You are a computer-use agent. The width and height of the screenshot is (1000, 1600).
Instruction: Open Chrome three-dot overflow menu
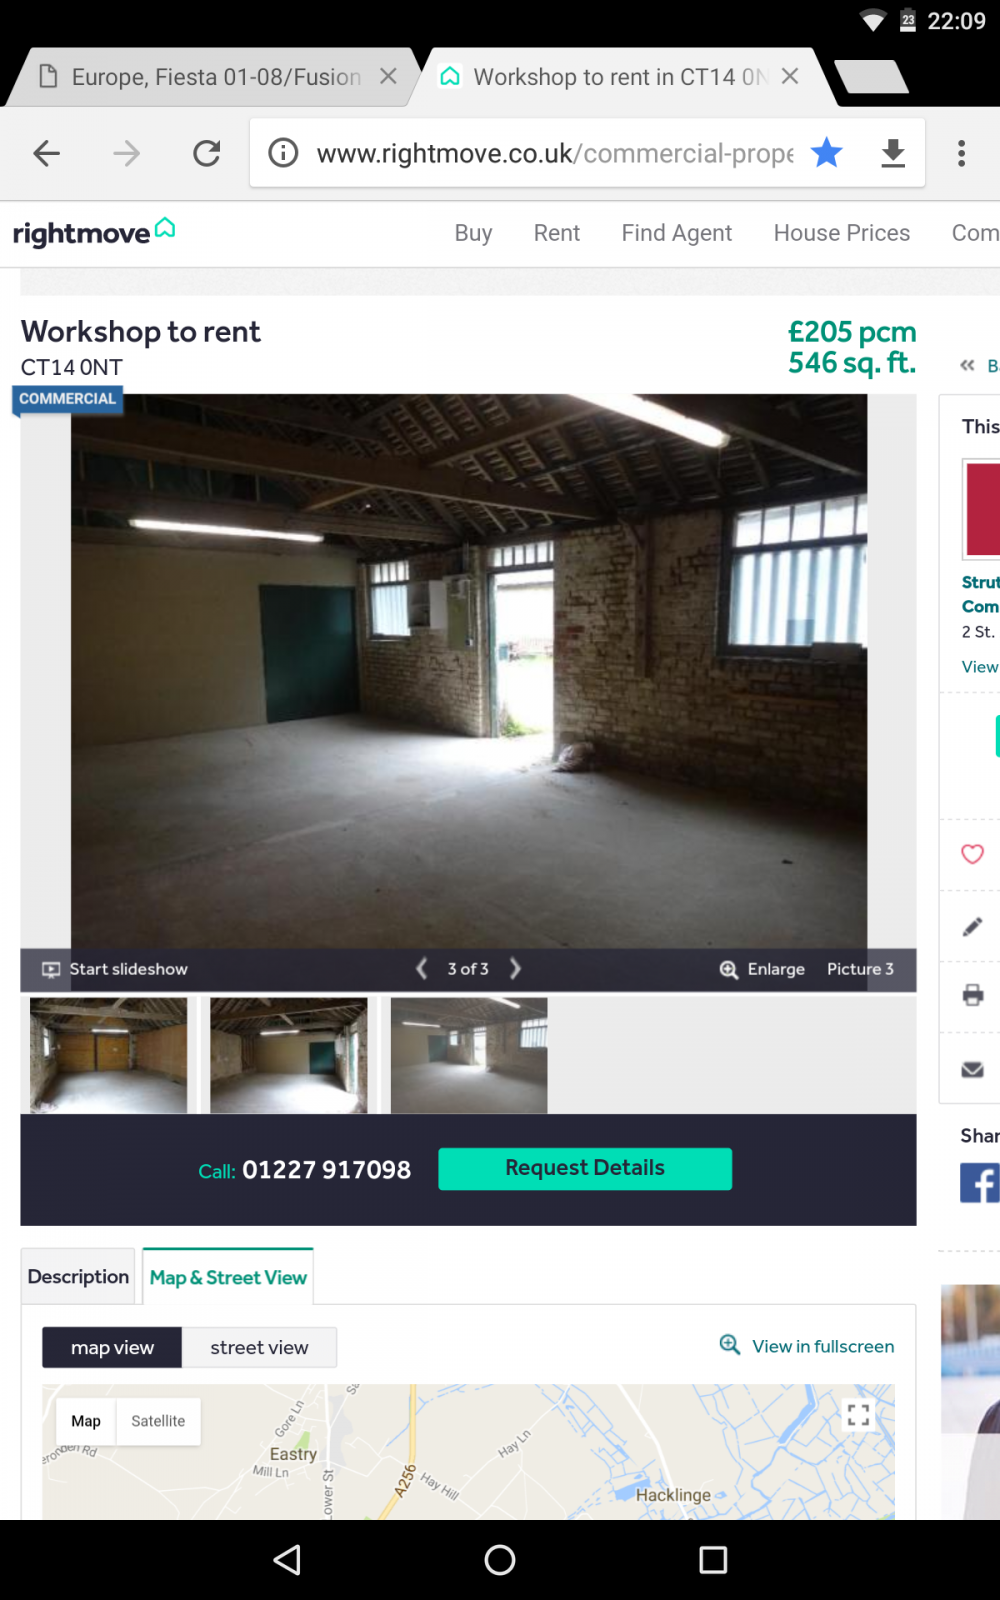coord(961,153)
